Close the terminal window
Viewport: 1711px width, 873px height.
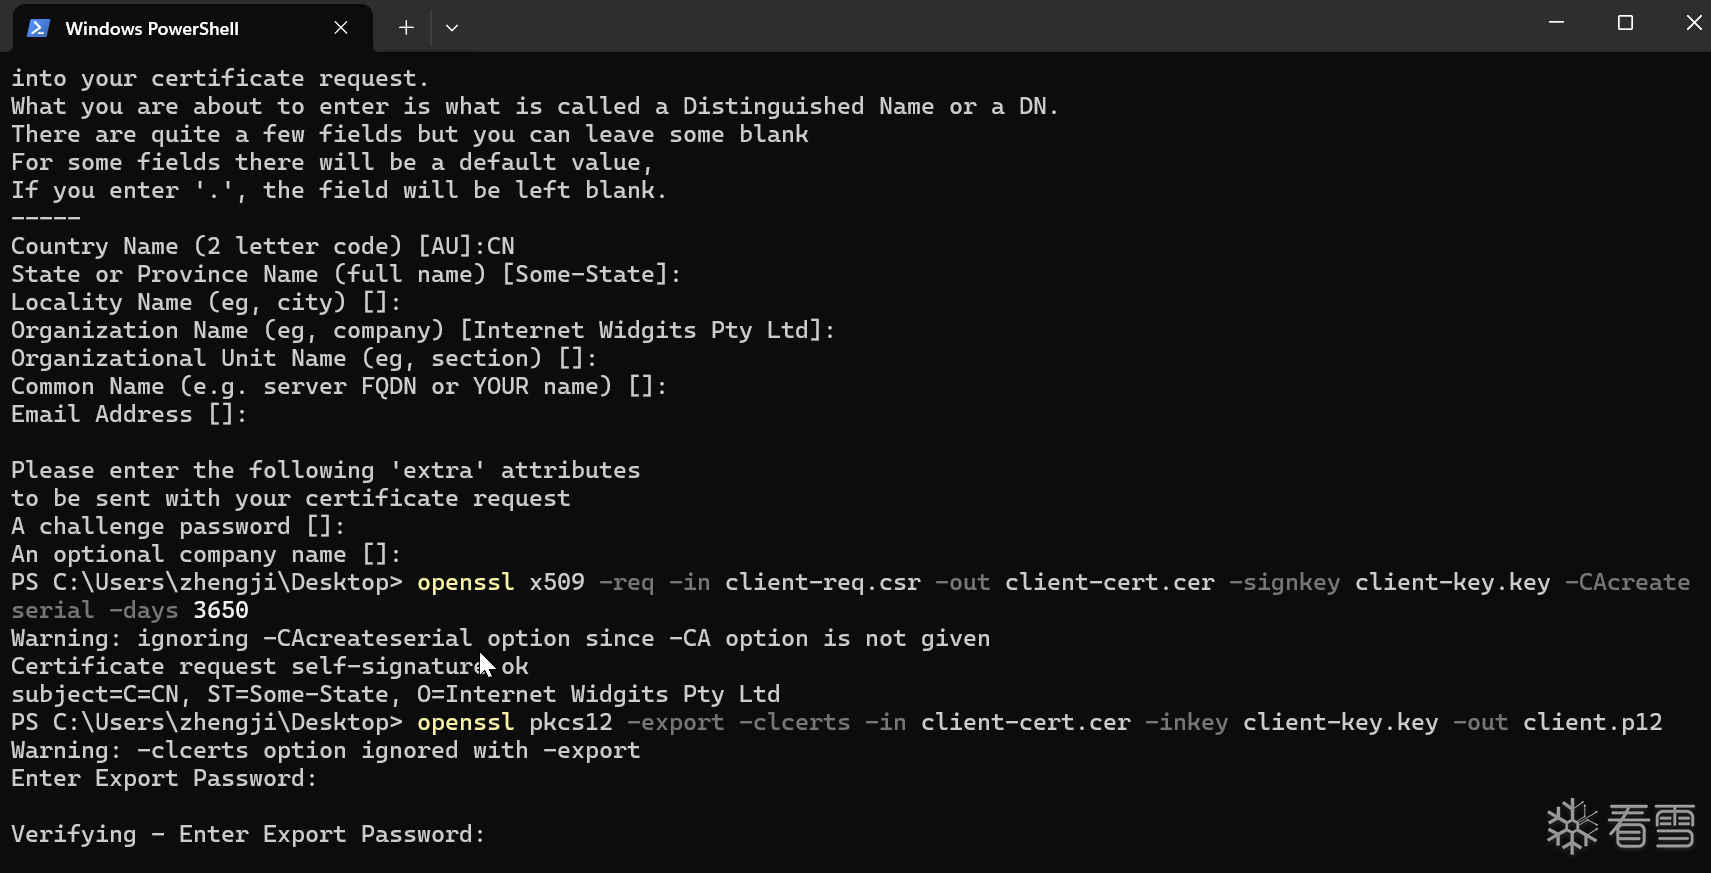click(1693, 23)
